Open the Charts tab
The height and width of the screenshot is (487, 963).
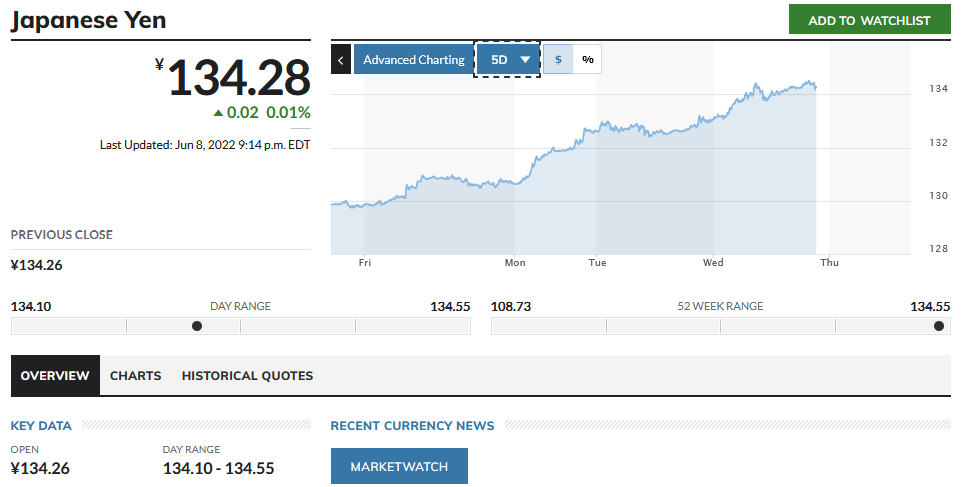pyautogui.click(x=136, y=376)
